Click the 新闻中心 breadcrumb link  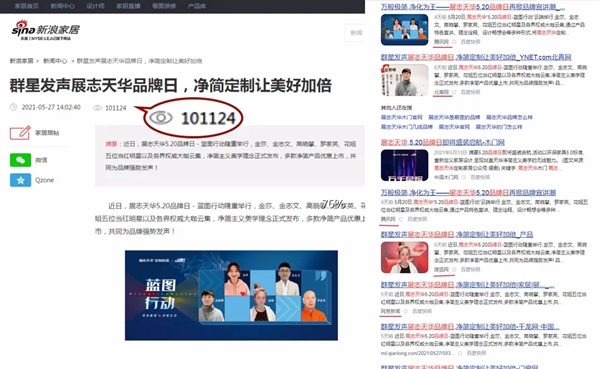[55, 61]
